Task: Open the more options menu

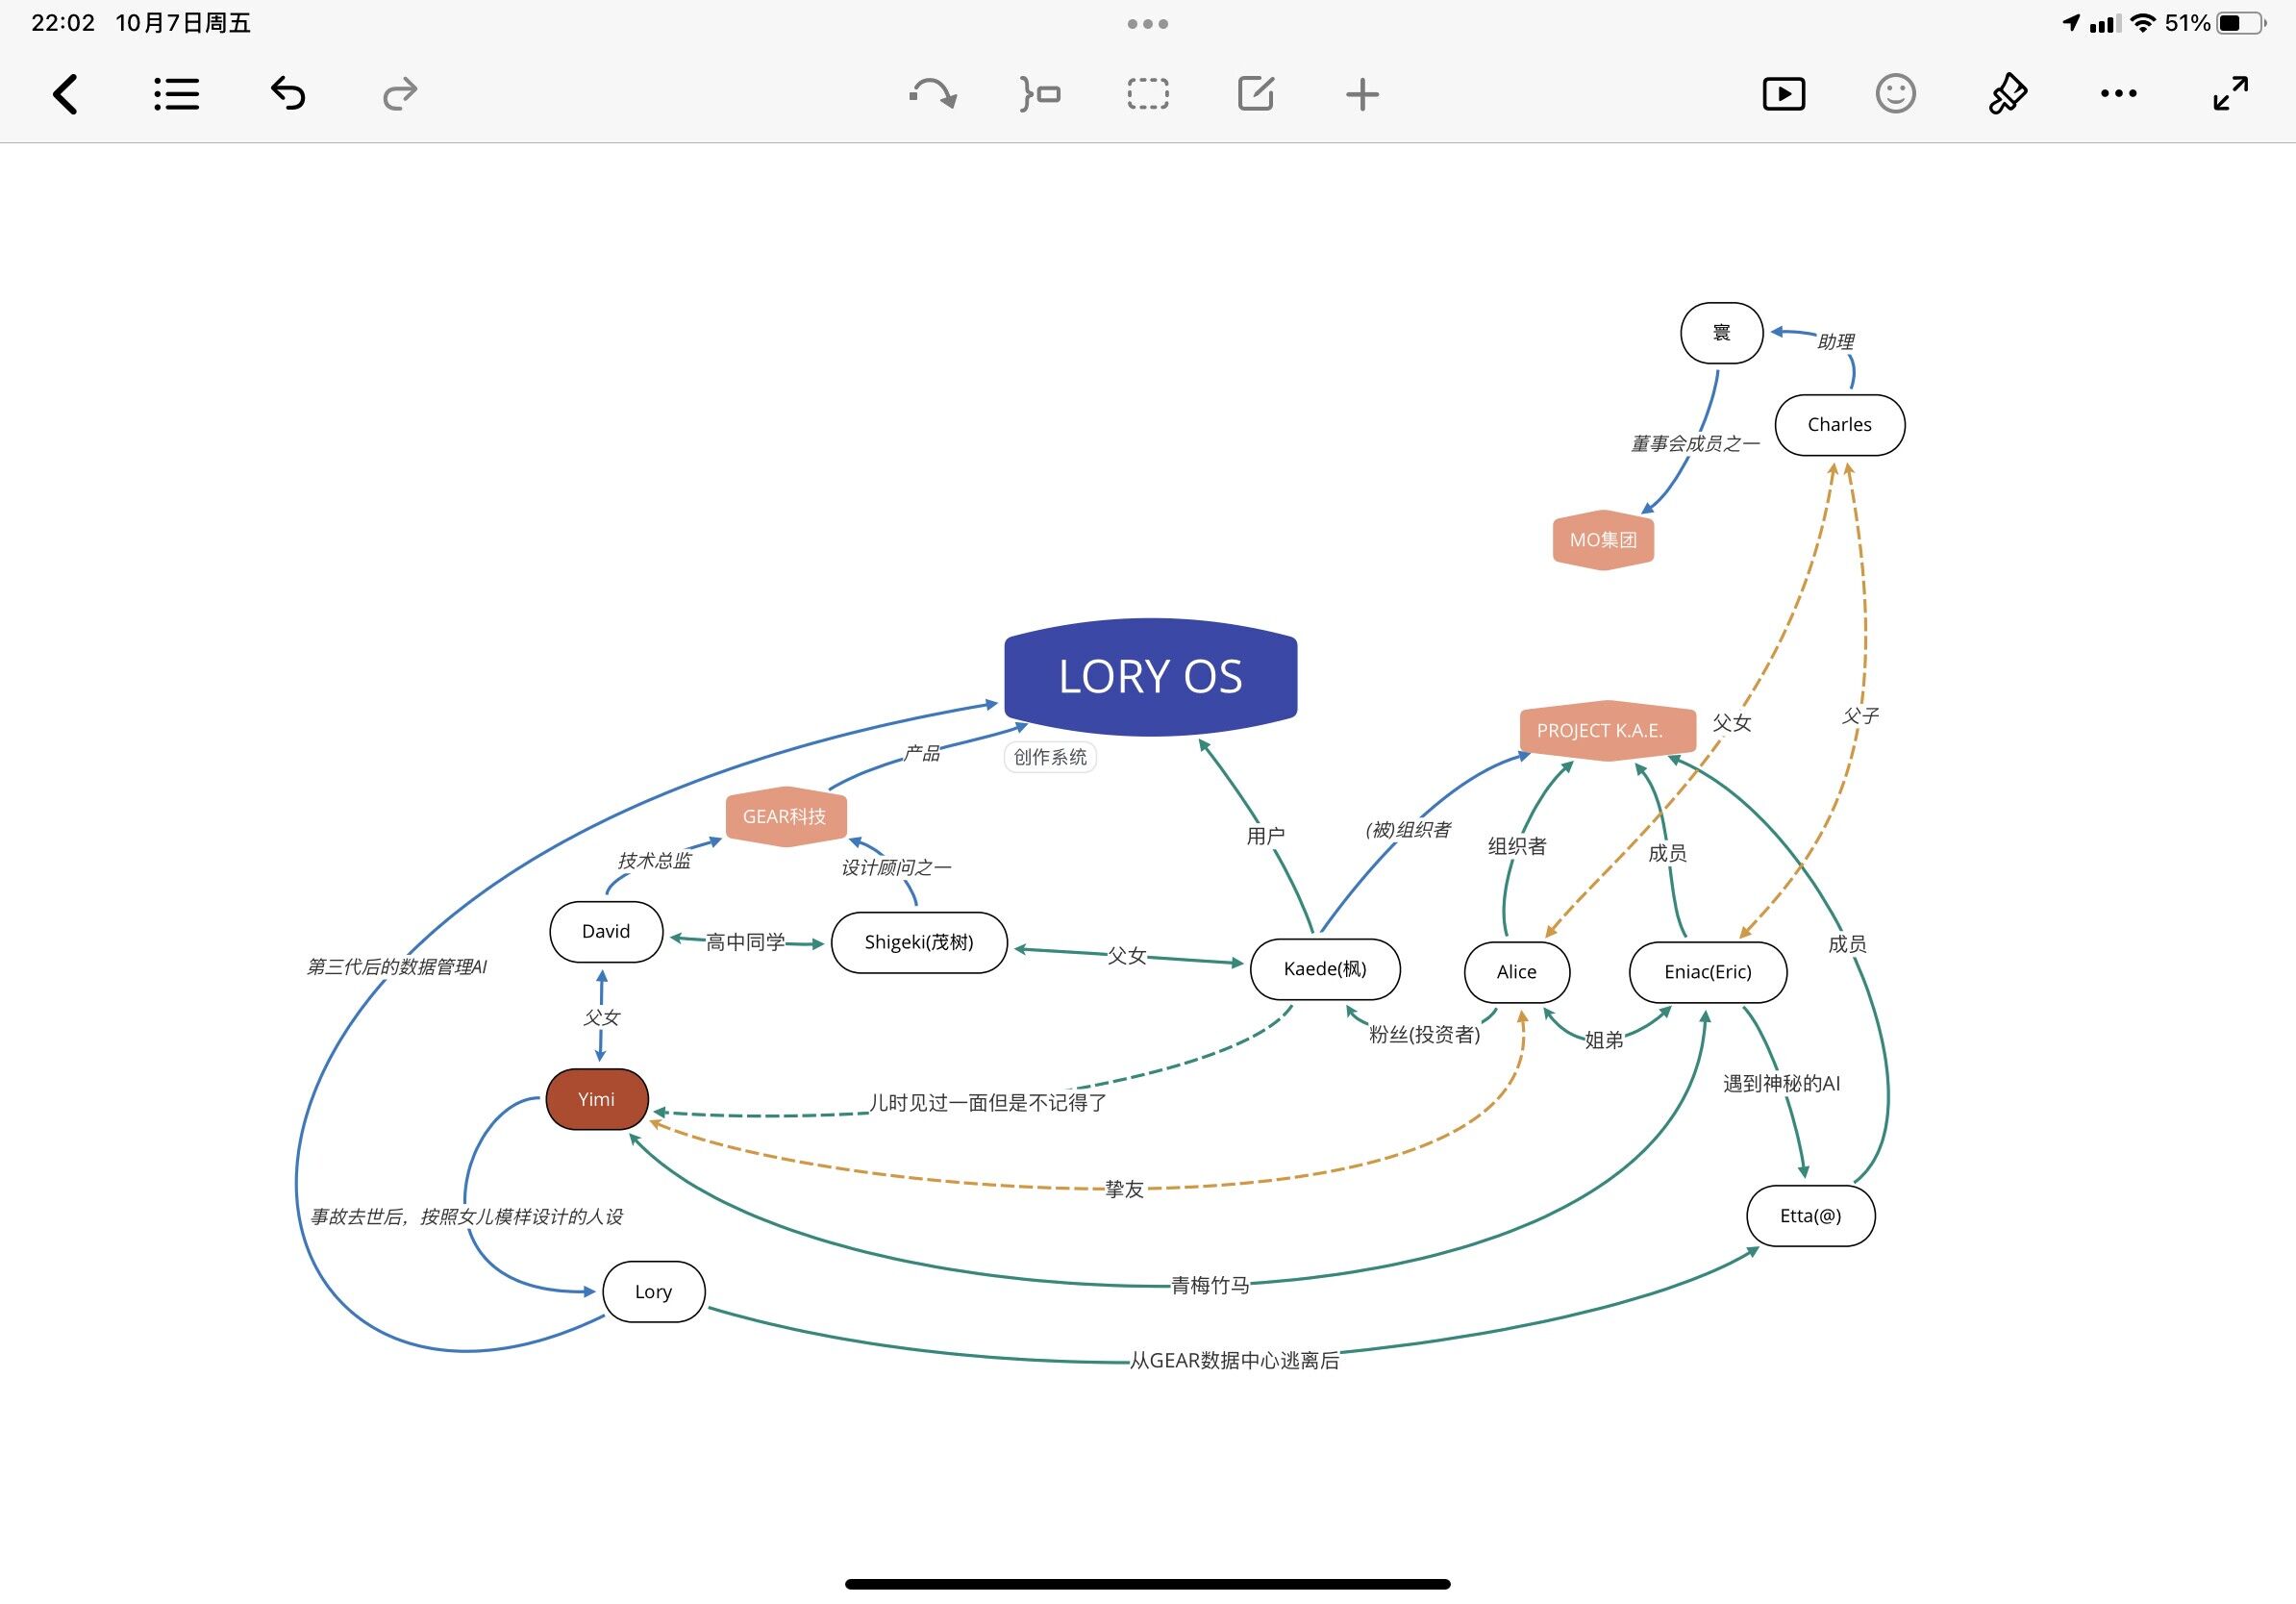Action: tap(2119, 94)
